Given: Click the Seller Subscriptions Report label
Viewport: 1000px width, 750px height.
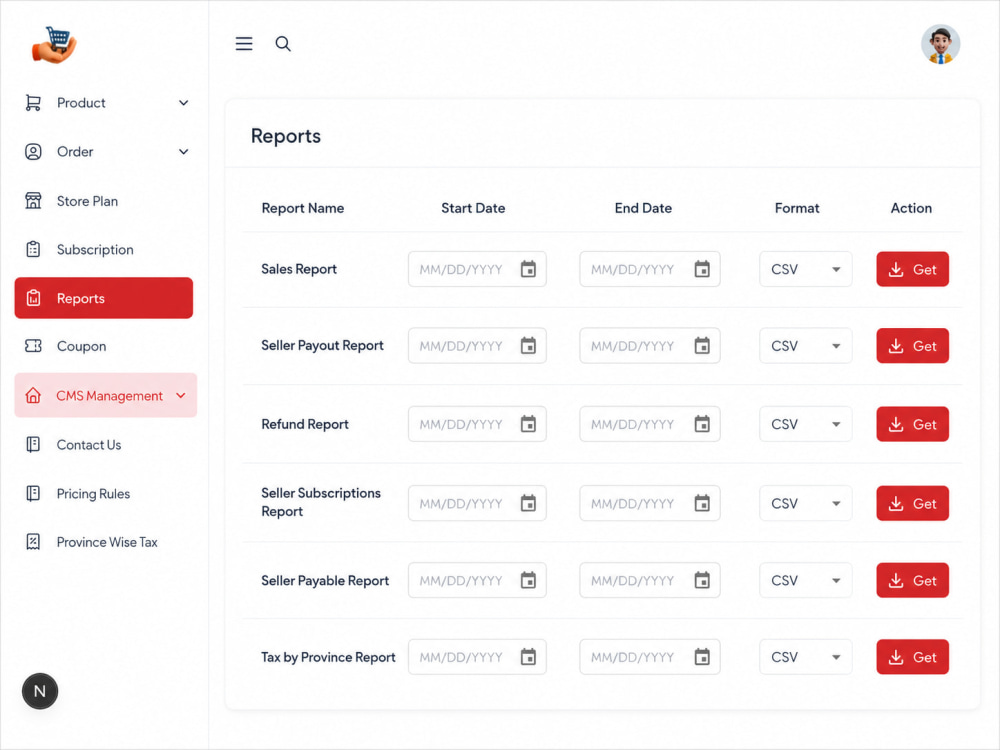Looking at the screenshot, I should pos(321,503).
